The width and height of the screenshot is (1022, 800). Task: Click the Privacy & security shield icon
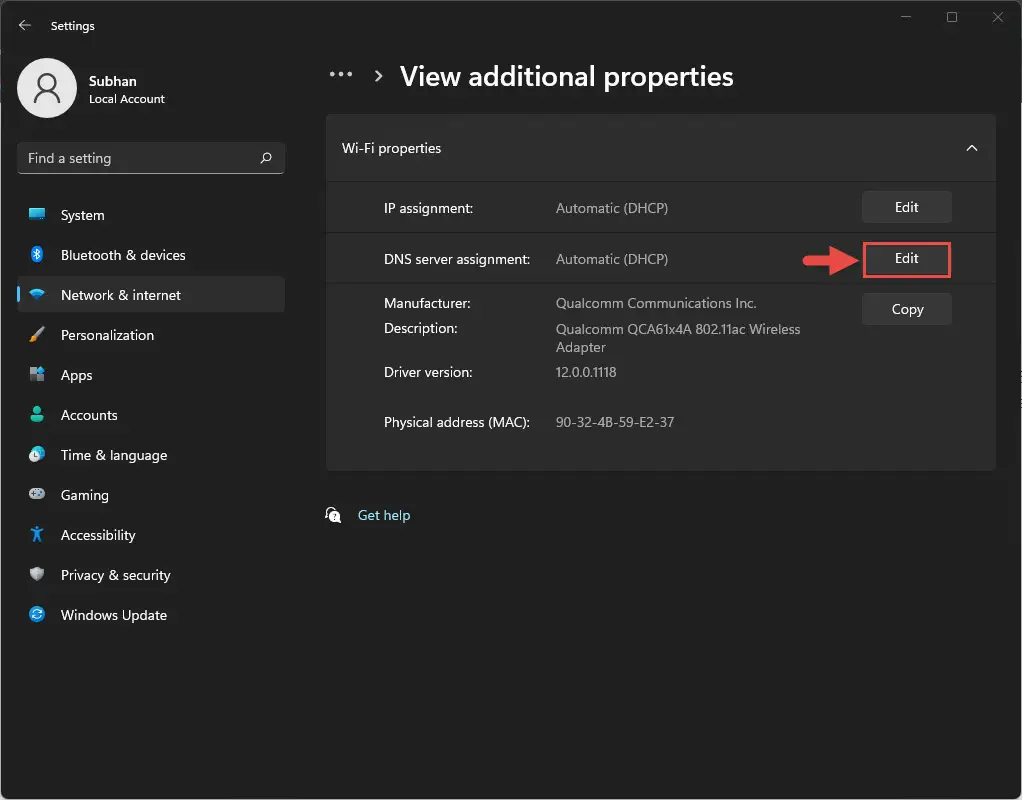click(x=37, y=574)
